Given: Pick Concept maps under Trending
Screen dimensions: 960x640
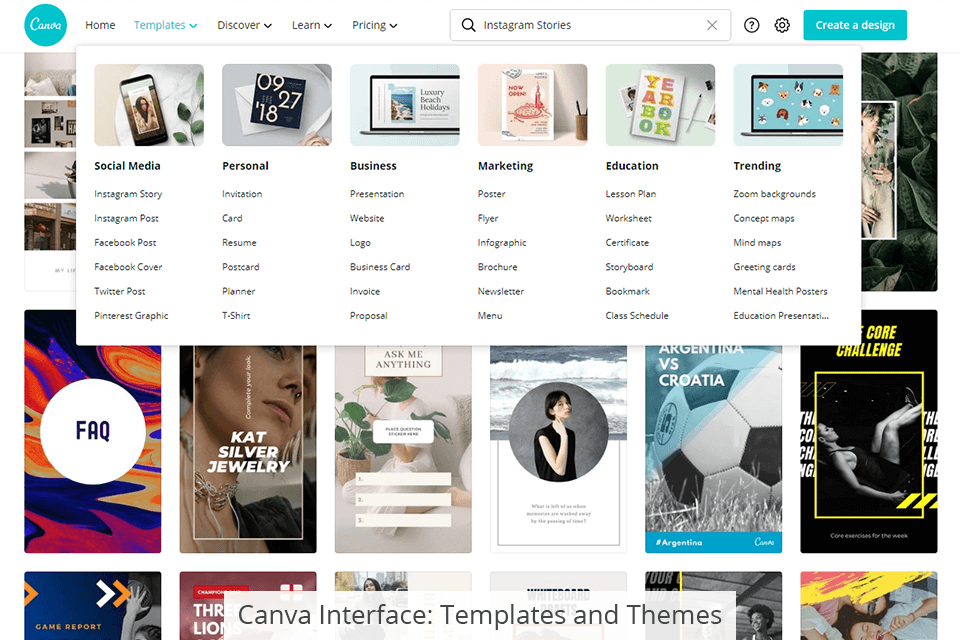Looking at the screenshot, I should point(763,219).
